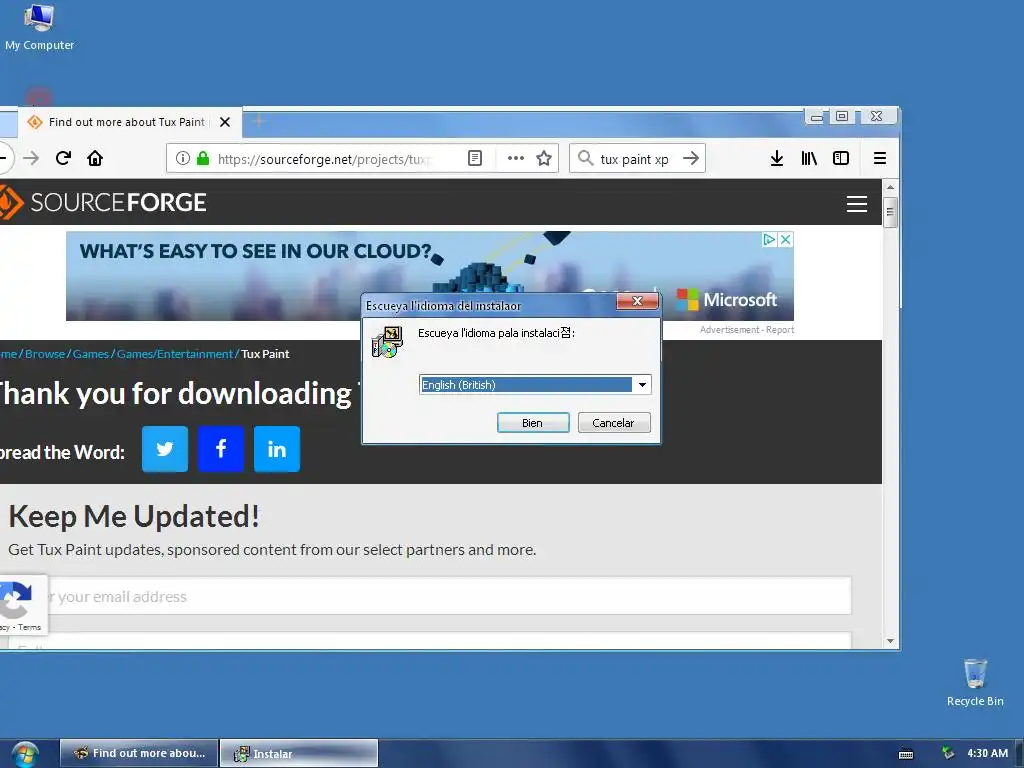Click the vertical scrollbar thumb
The image size is (1024, 768).
890,212
